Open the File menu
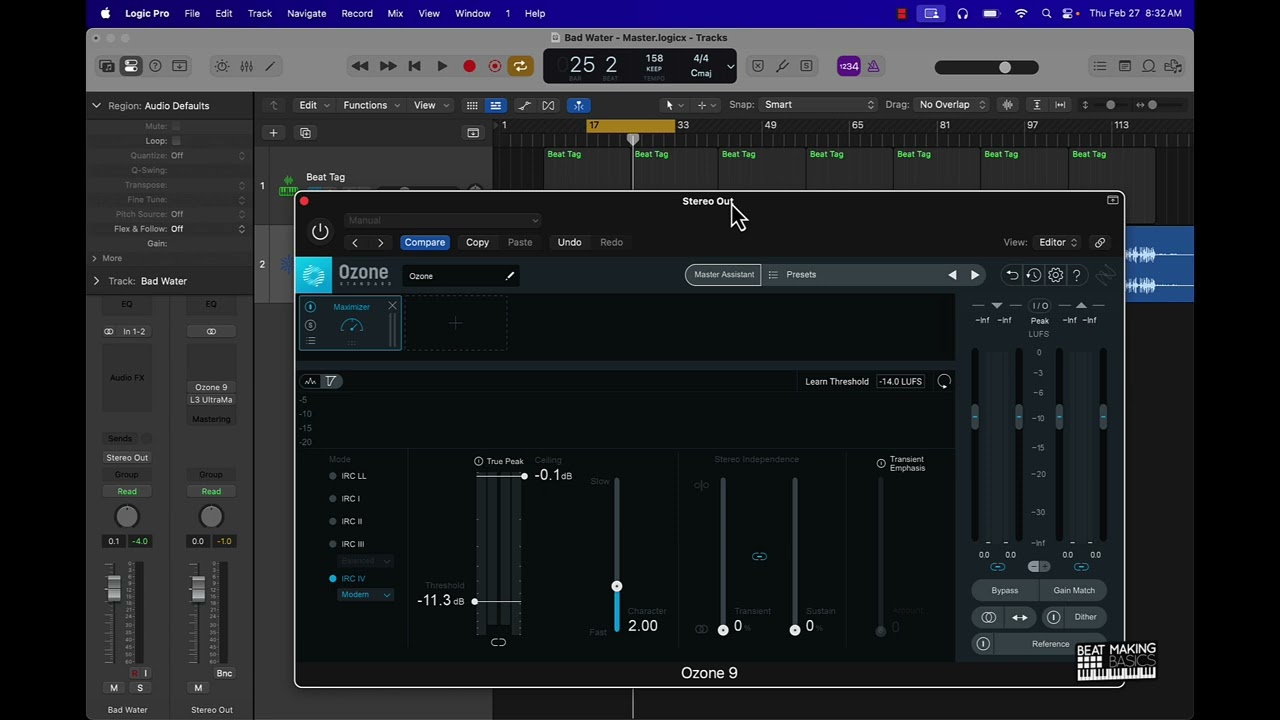1280x720 pixels. [192, 13]
